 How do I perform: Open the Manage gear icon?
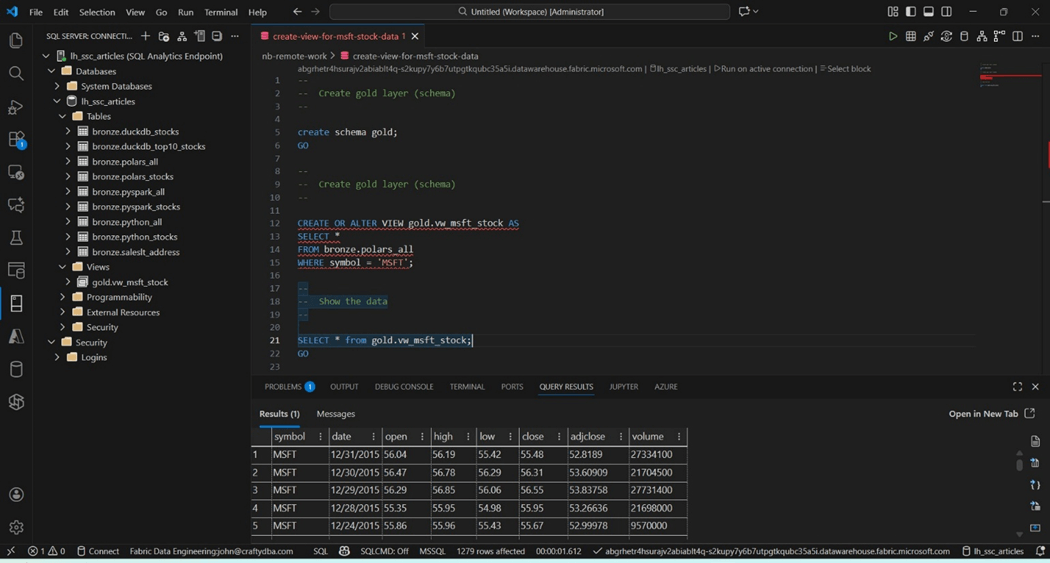(x=16, y=527)
